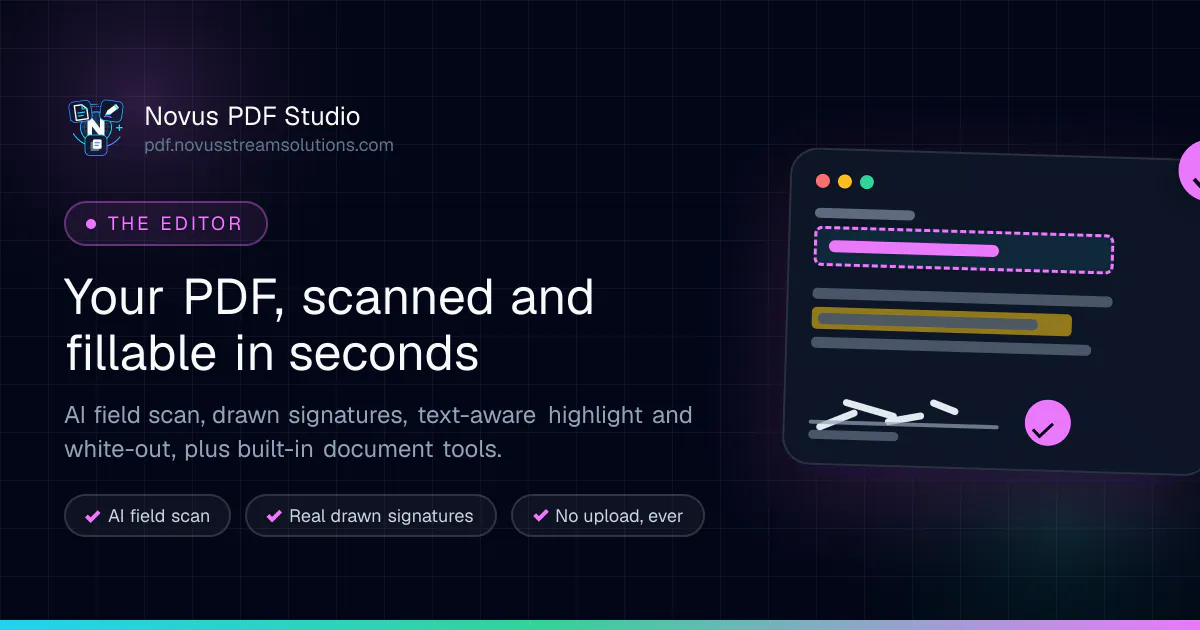Click the Novus PDF Studio title
This screenshot has width=1200, height=630.
pos(252,116)
